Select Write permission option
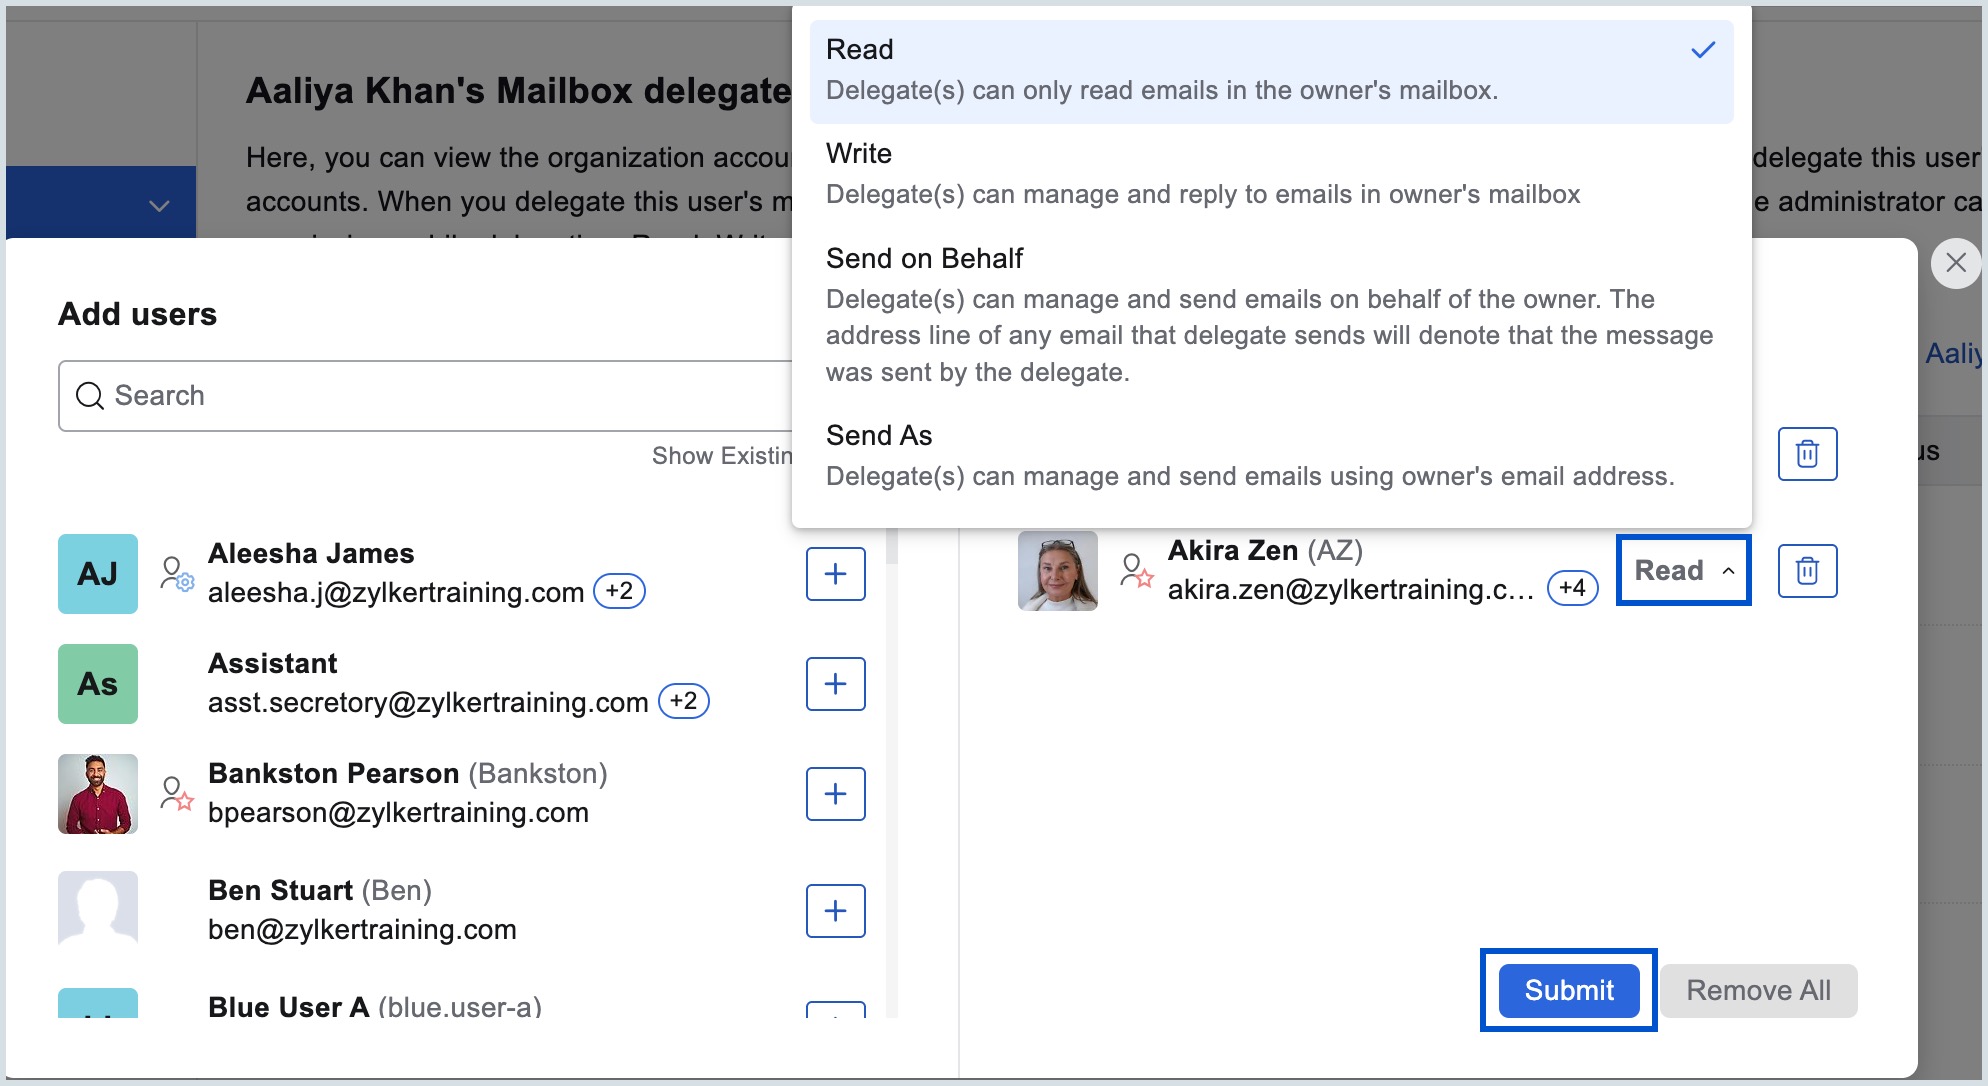This screenshot has width=1988, height=1086. point(1270,174)
